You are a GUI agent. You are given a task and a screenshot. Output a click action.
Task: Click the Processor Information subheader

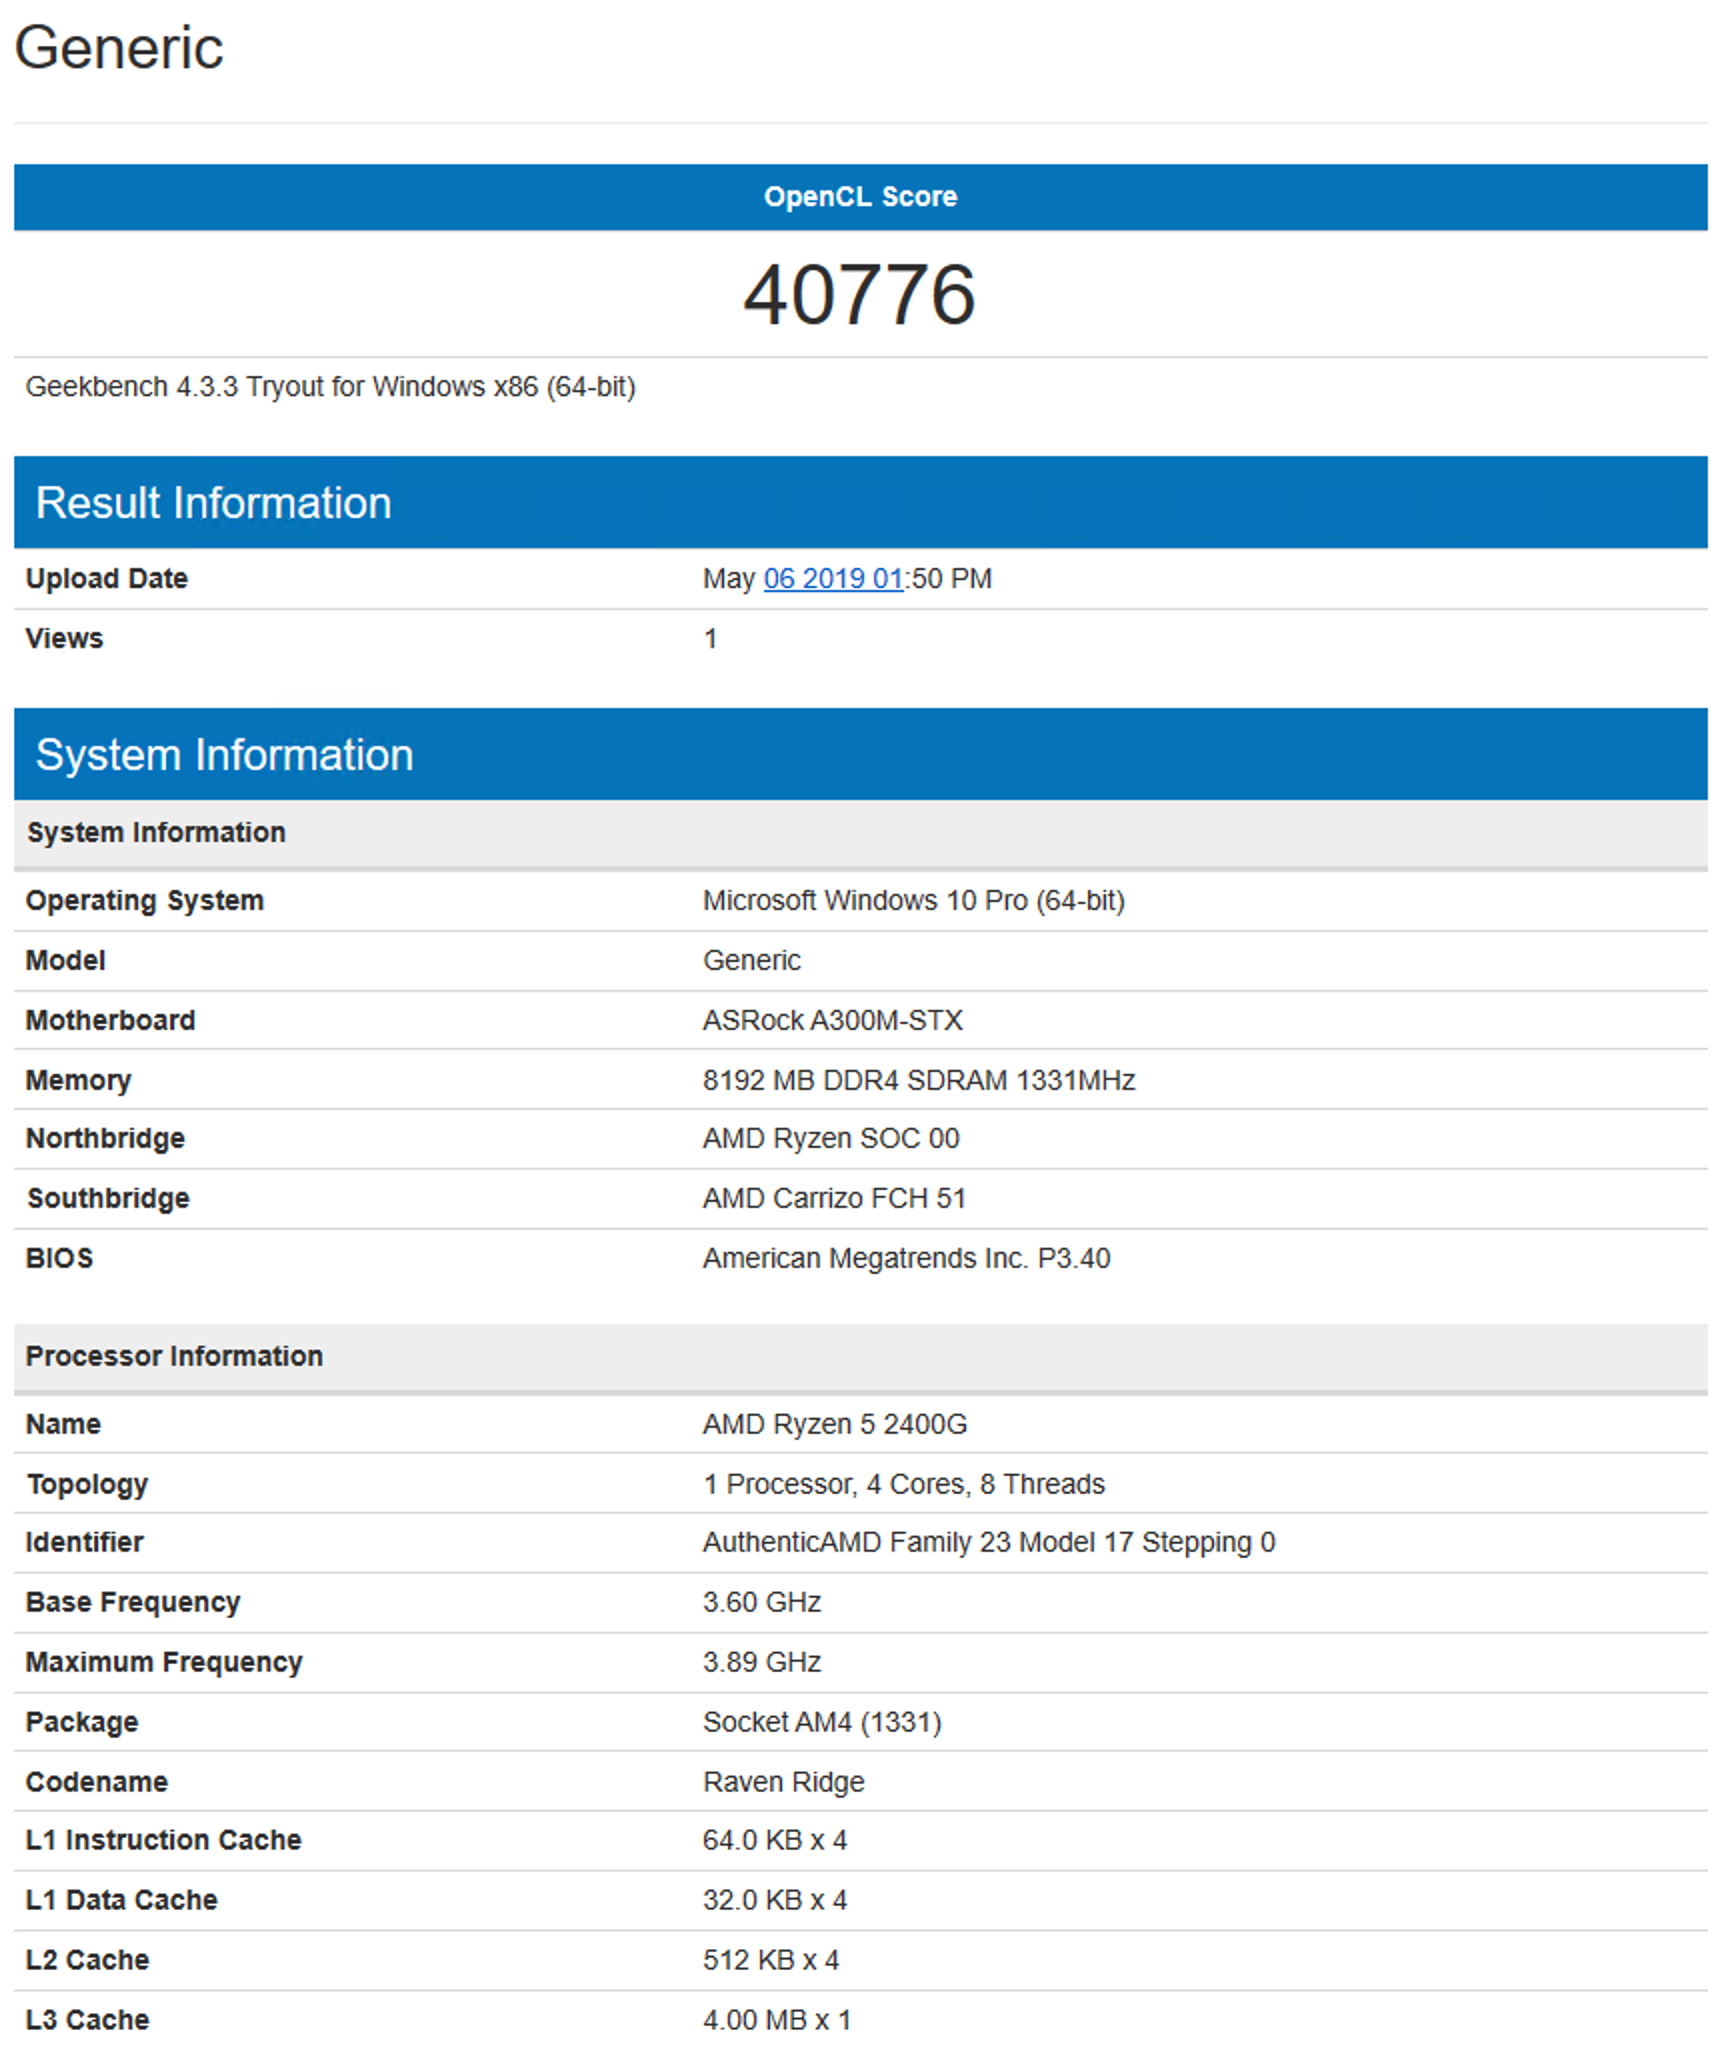(x=860, y=1357)
